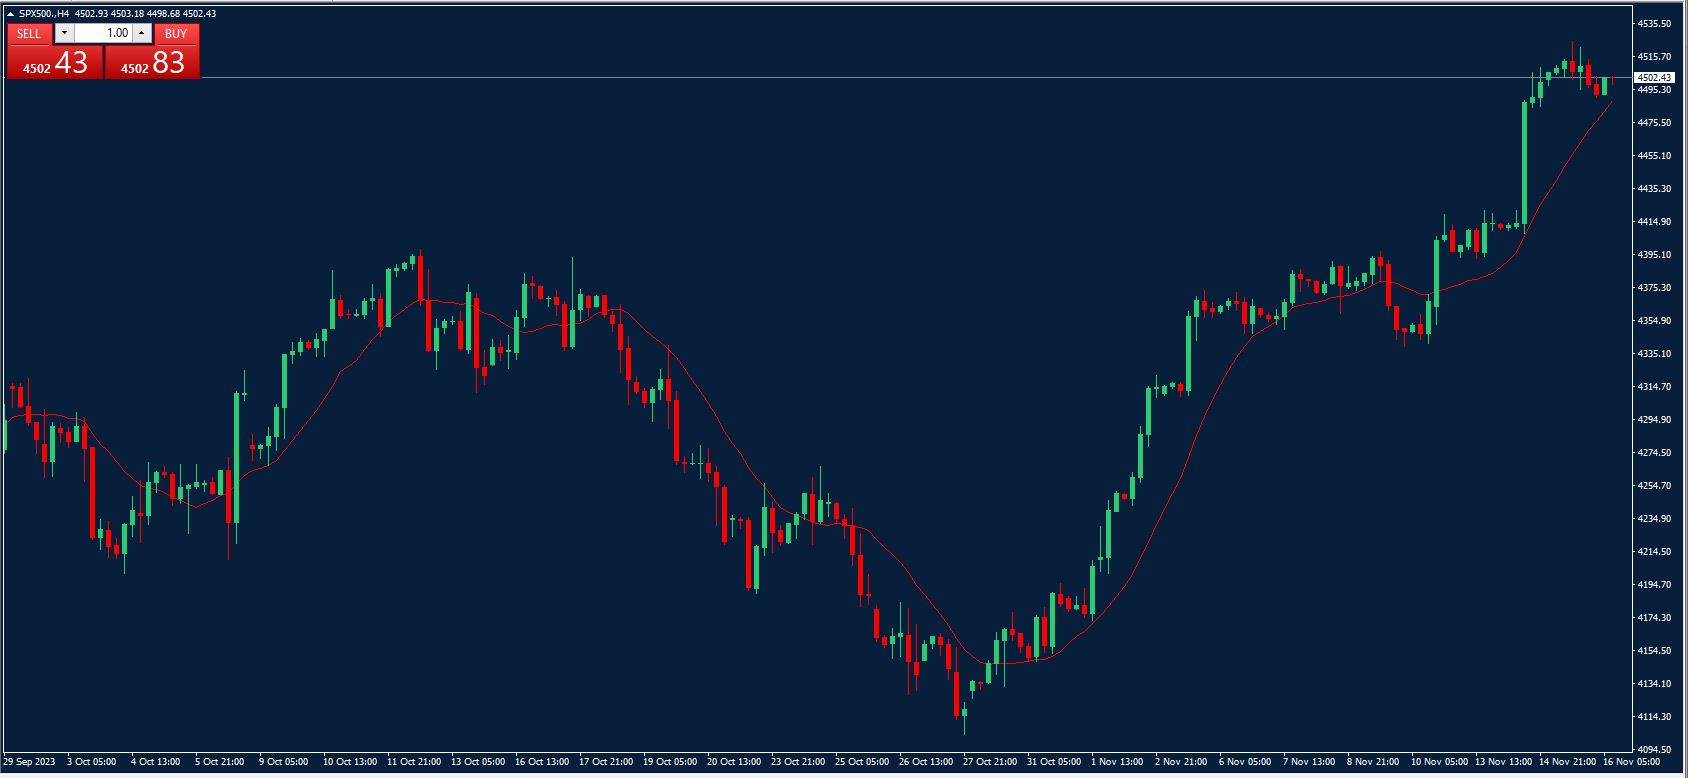Image resolution: width=1688 pixels, height=778 pixels.
Task: Select the 10 Oct 13:00 time label
Action: pyautogui.click(x=350, y=762)
